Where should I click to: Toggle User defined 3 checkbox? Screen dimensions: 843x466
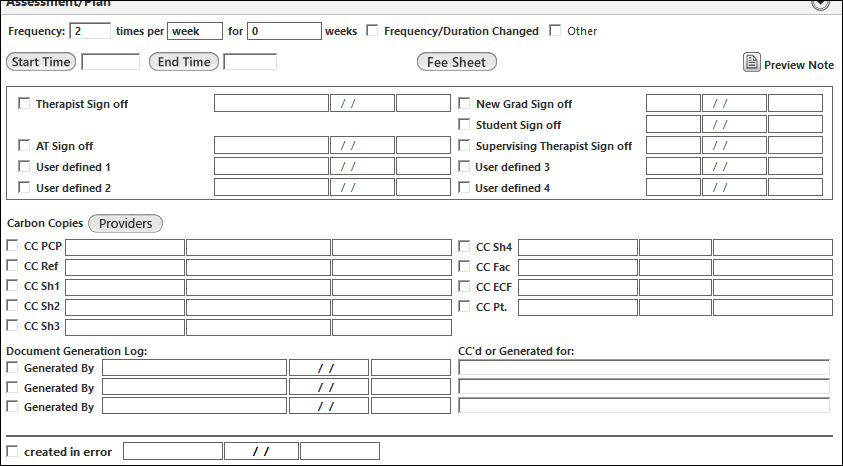pos(464,166)
